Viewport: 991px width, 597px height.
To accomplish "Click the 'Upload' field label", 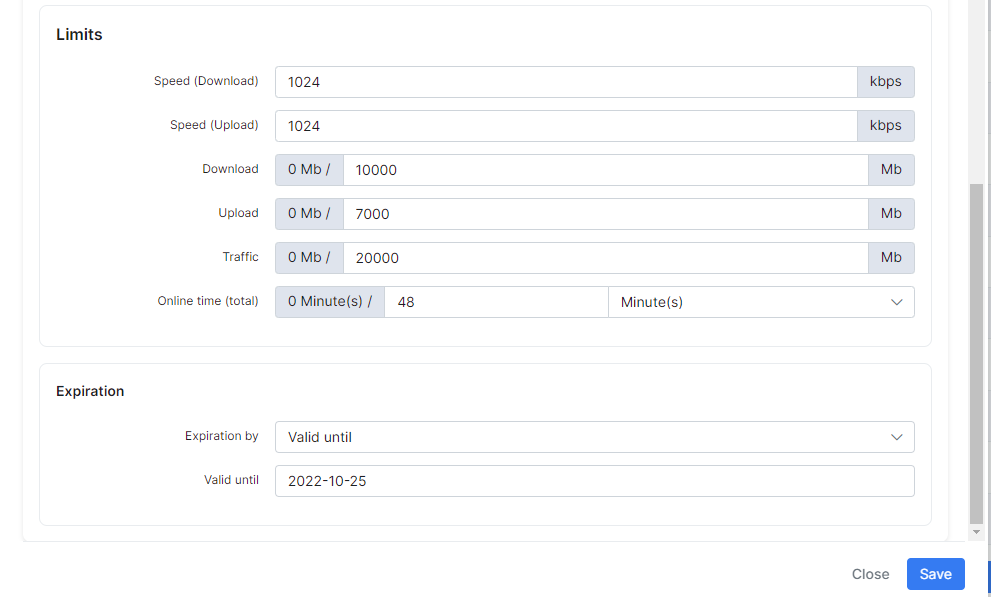I will tap(238, 214).
